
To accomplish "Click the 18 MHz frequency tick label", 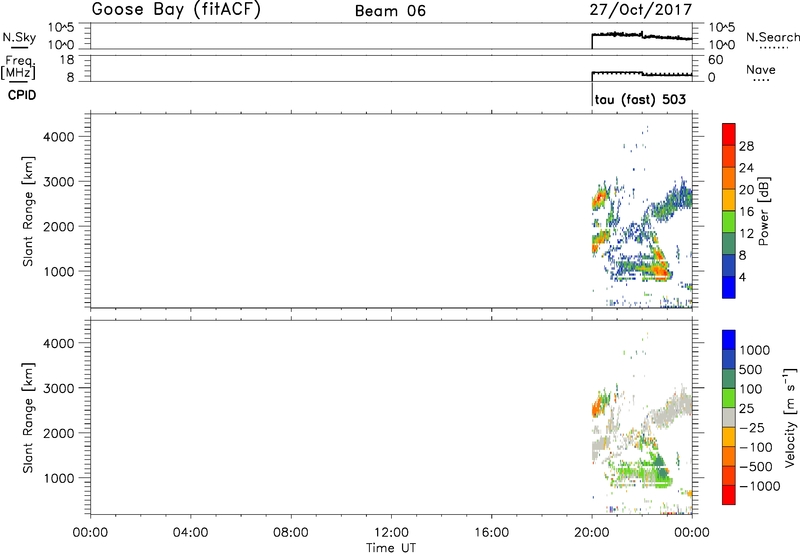I will [67, 60].
